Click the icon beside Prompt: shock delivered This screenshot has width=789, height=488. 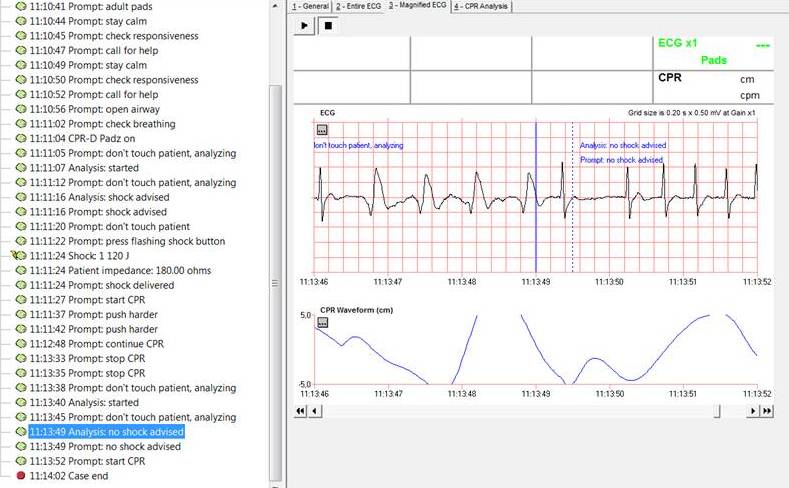pyautogui.click(x=21, y=286)
